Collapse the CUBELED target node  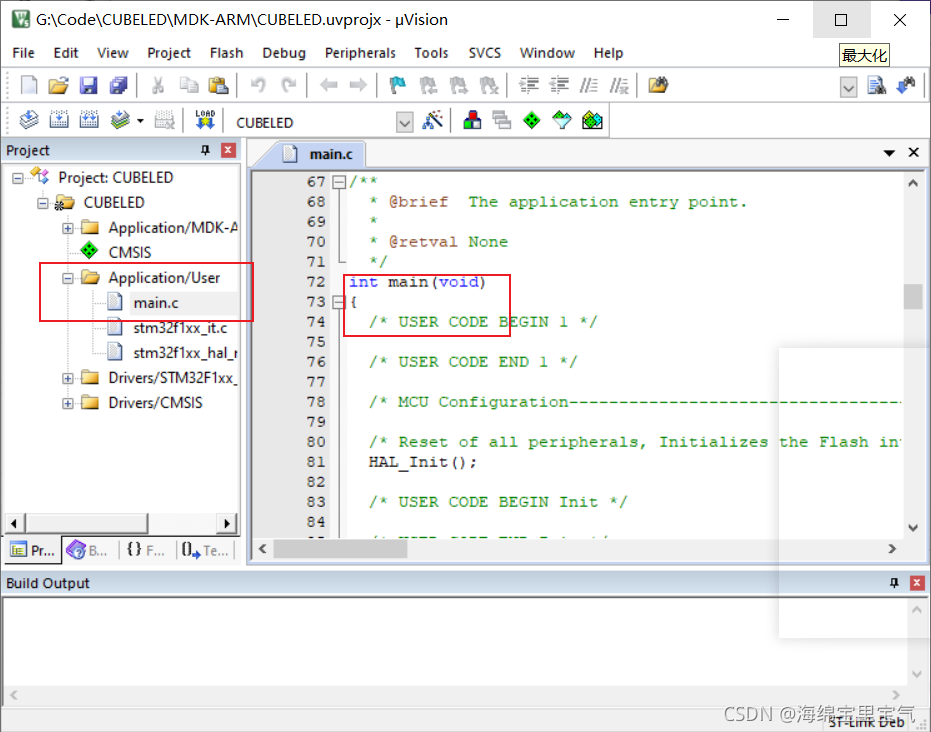coord(43,203)
